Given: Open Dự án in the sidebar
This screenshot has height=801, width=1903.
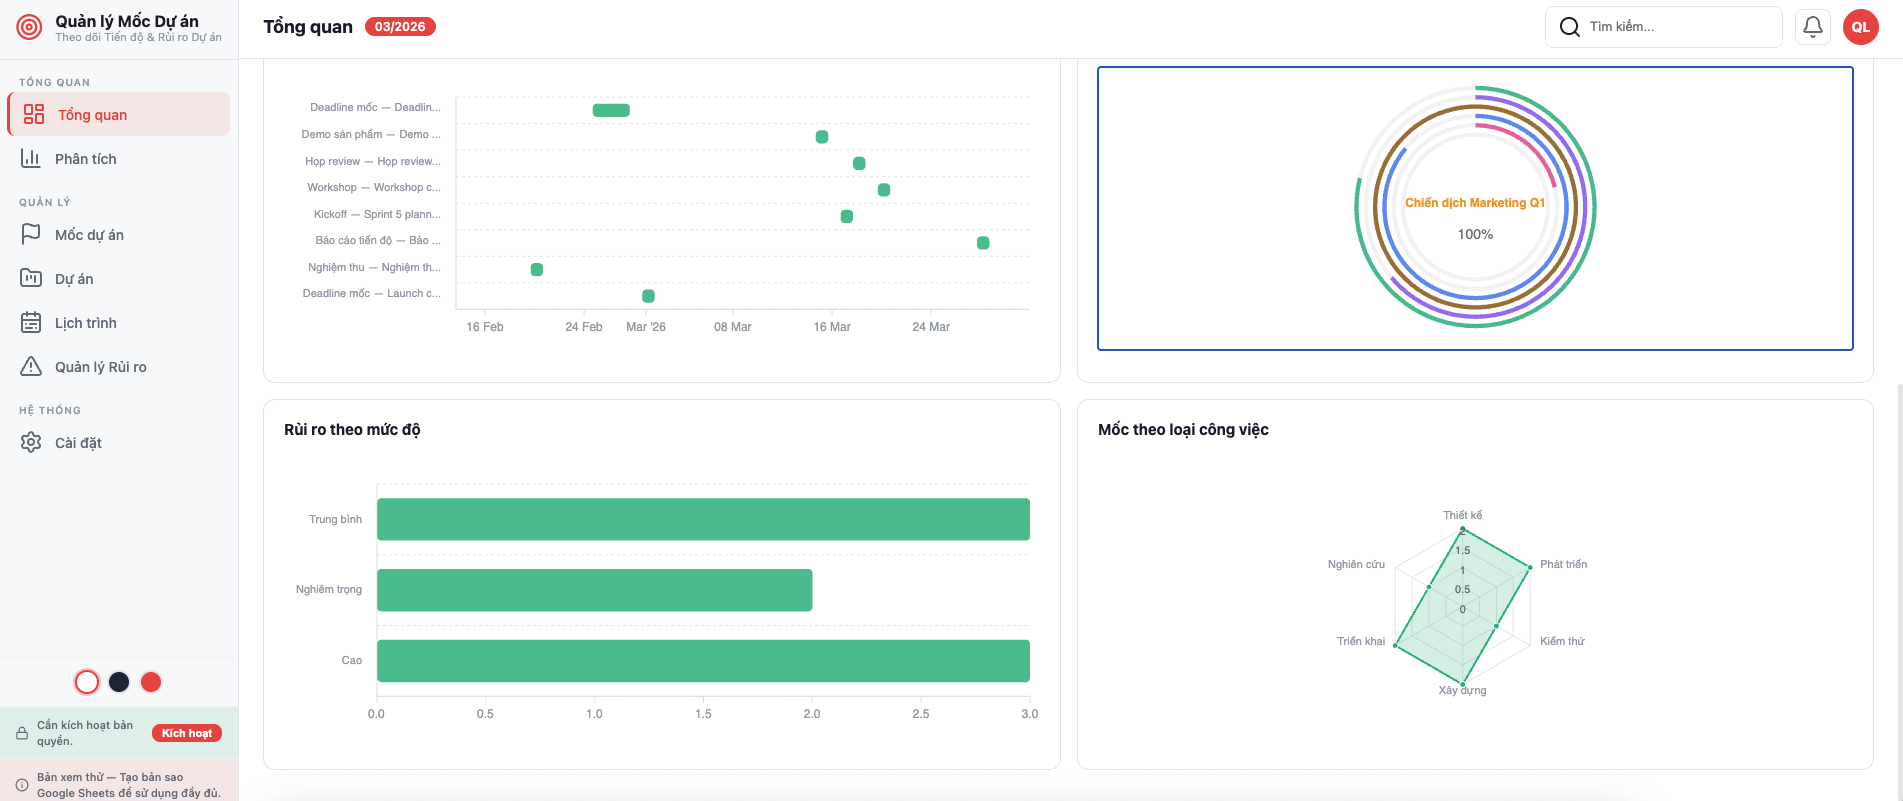Looking at the screenshot, I should tap(74, 279).
